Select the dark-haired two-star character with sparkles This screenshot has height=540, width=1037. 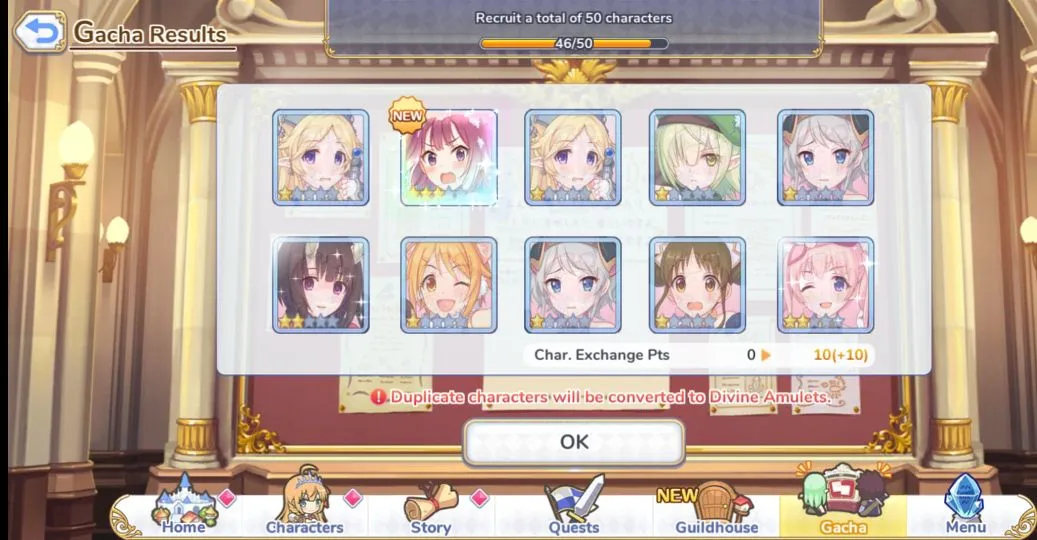tap(321, 285)
